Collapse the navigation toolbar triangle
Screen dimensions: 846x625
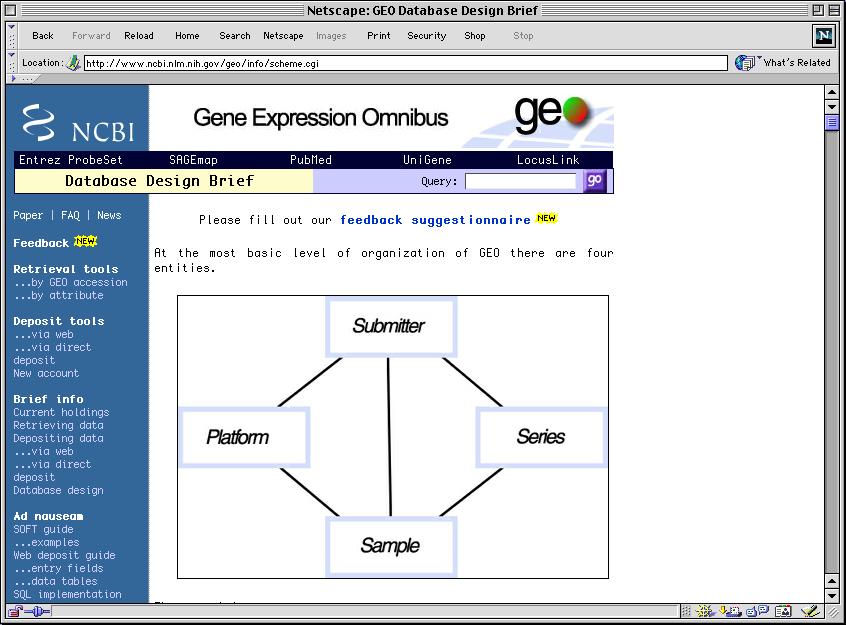(x=11, y=27)
